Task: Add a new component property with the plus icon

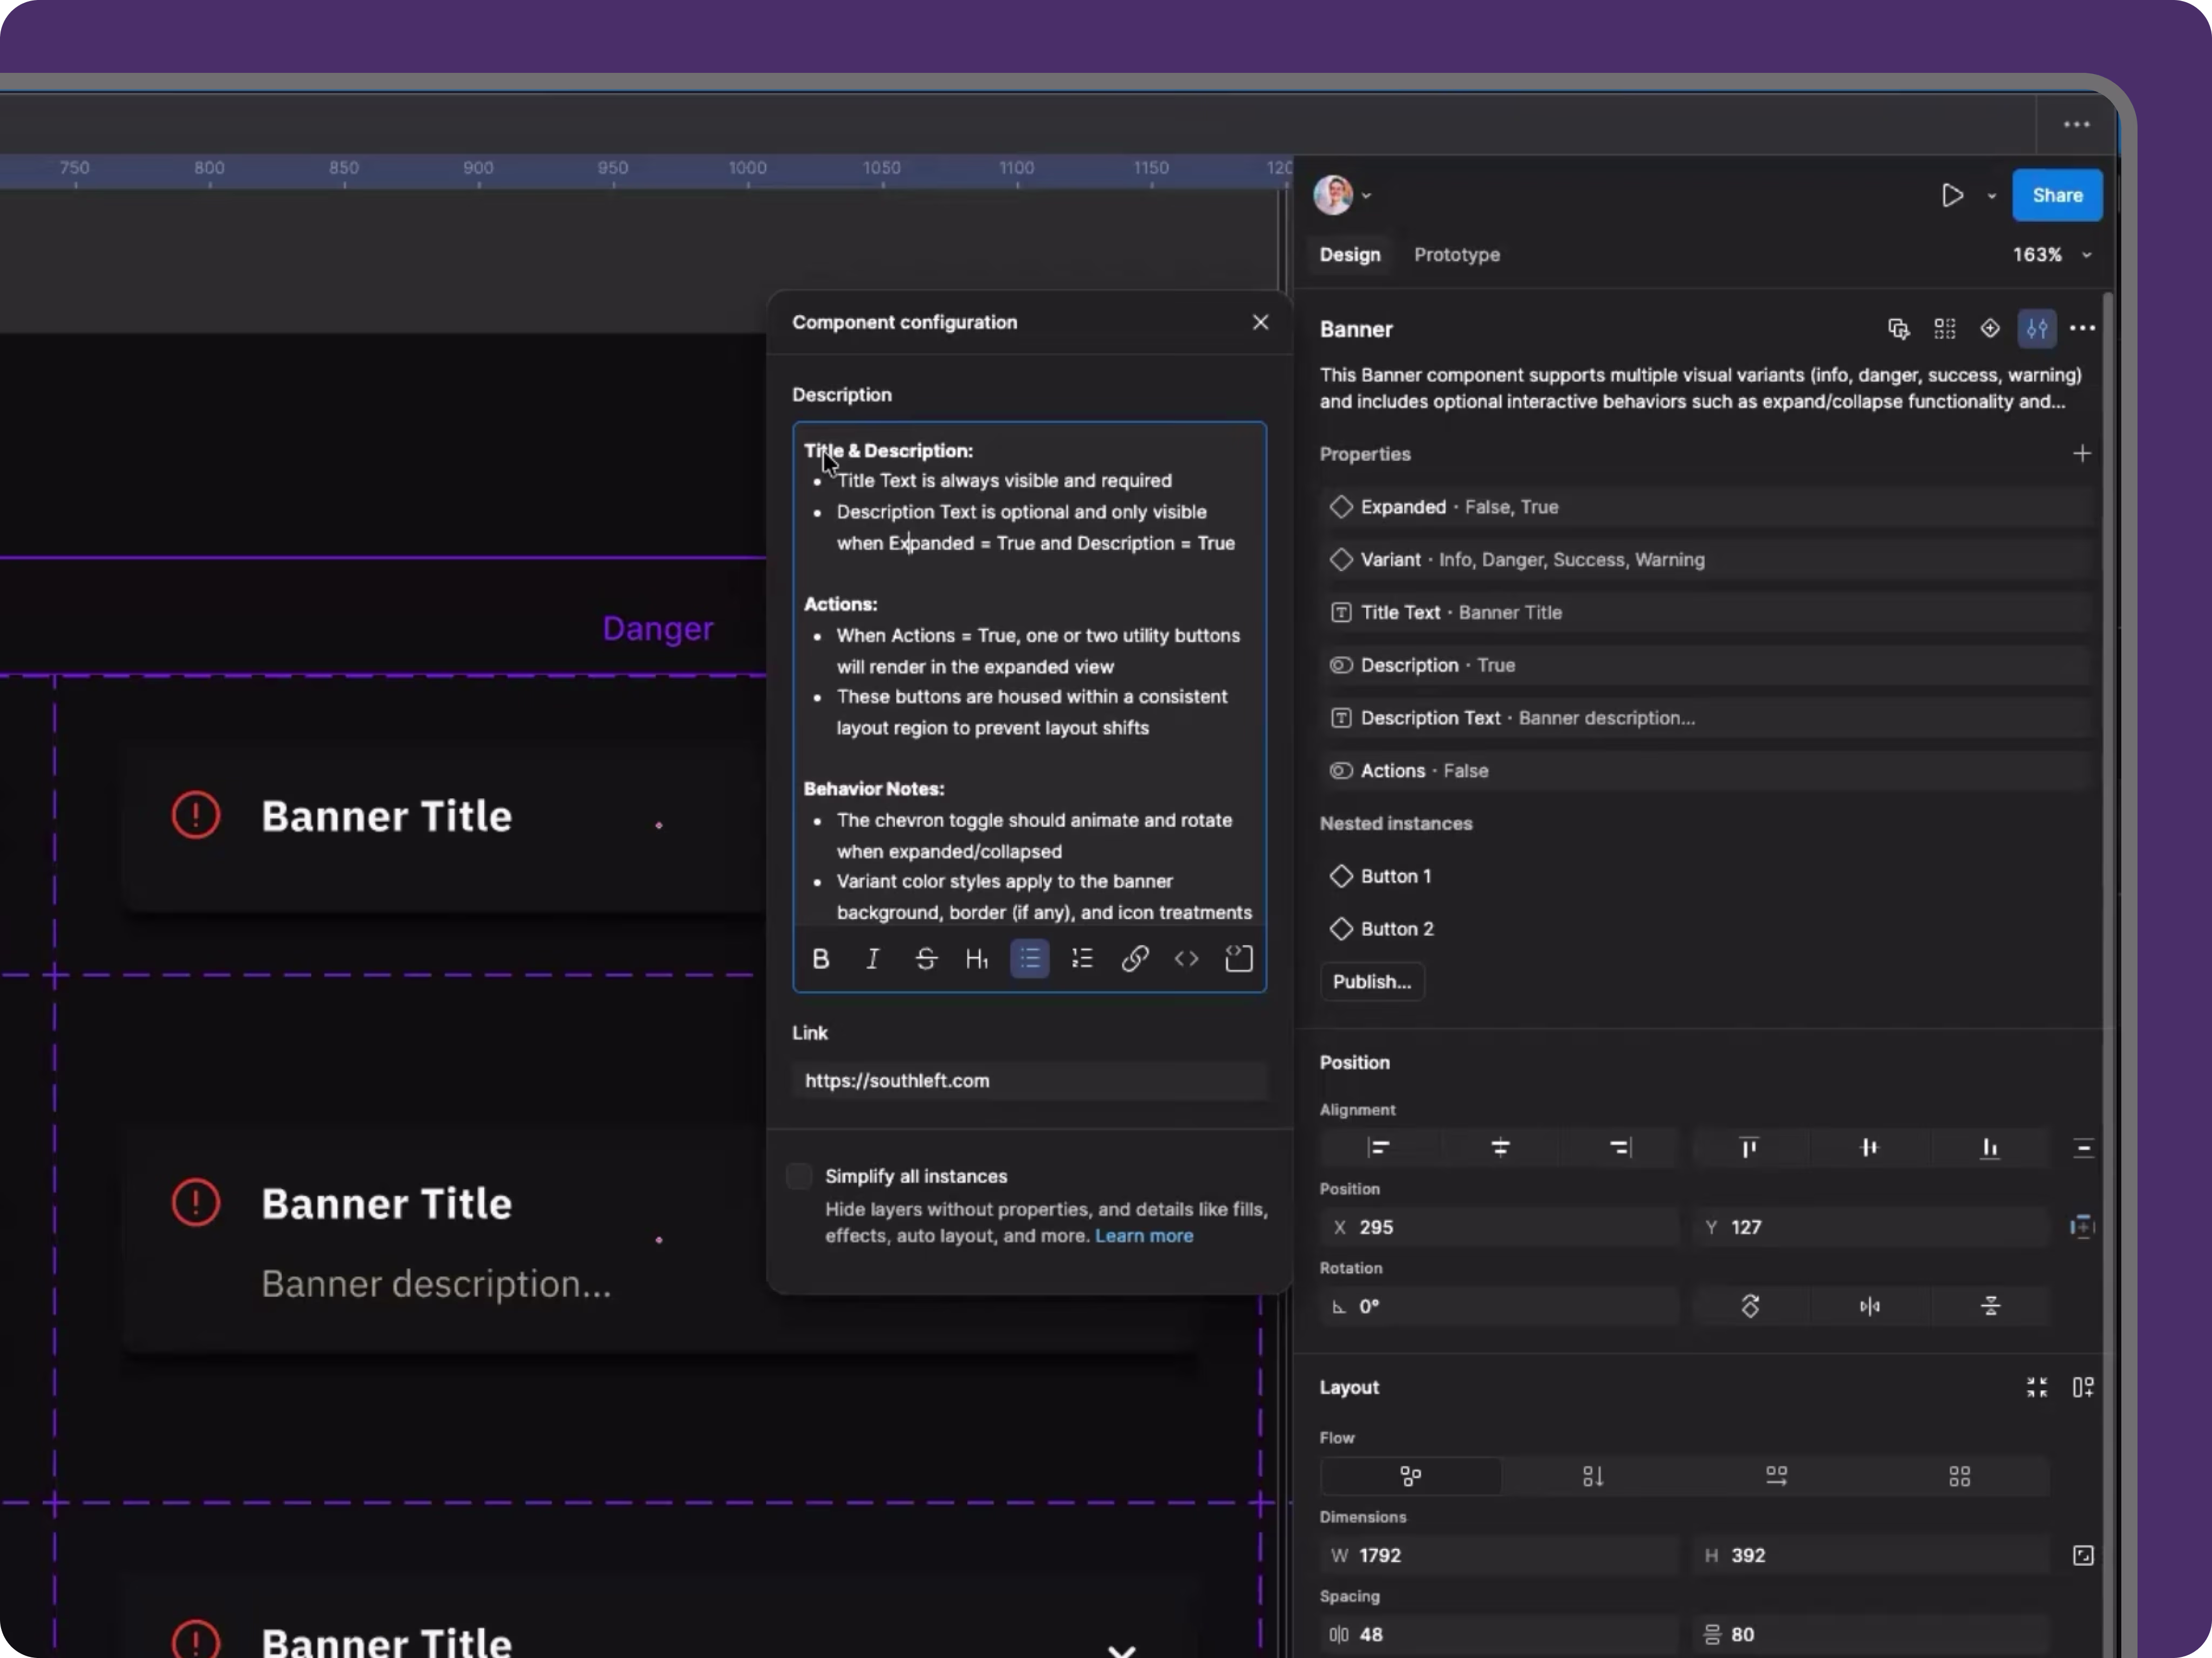Action: (2084, 453)
